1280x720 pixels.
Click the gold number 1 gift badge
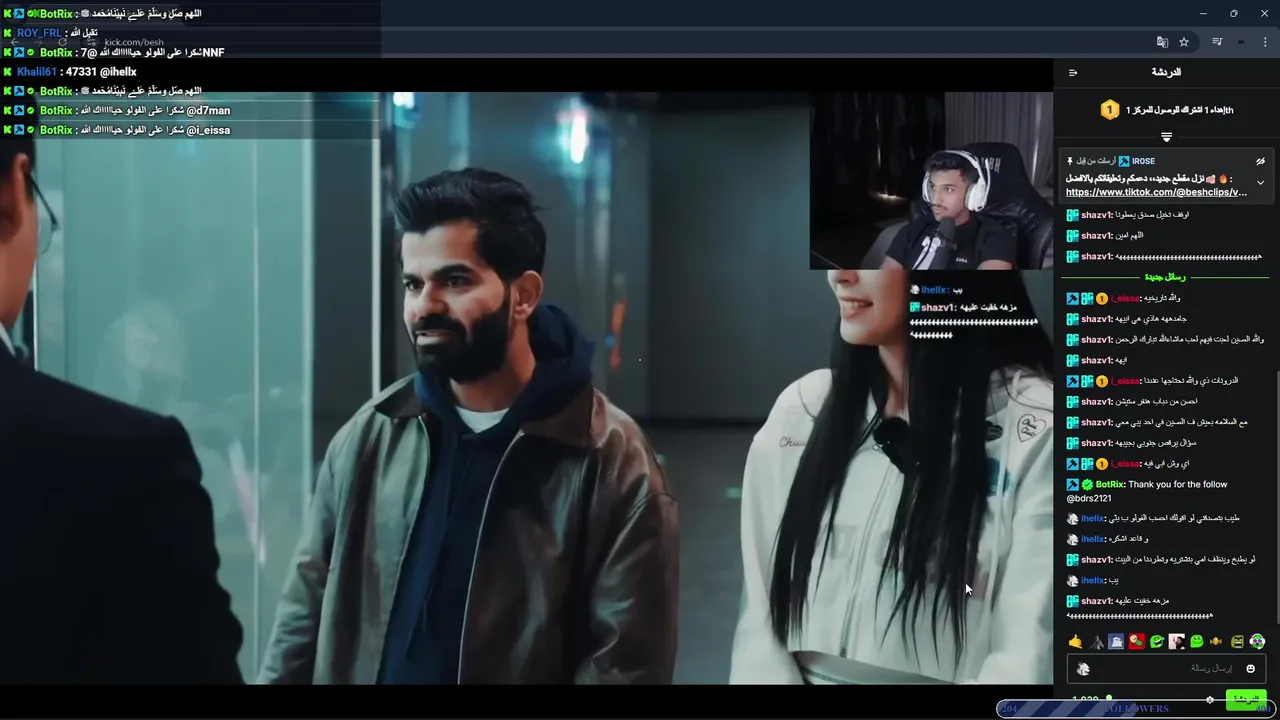(1109, 110)
